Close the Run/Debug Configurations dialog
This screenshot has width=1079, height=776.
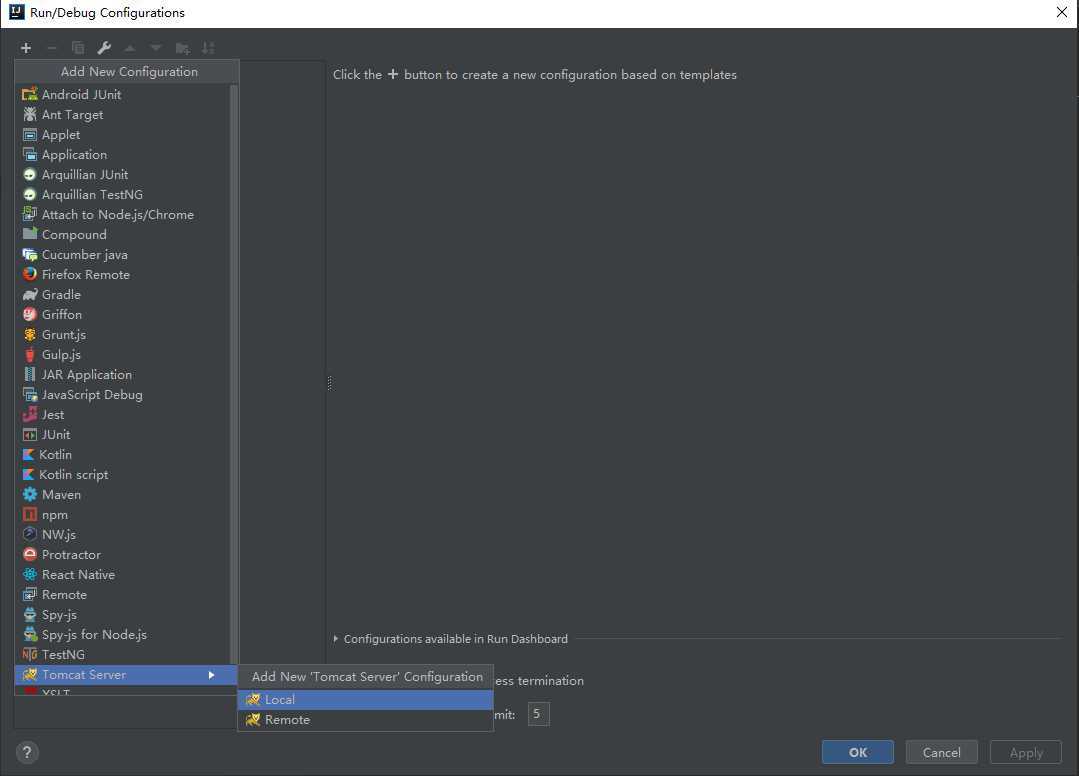coord(1062,12)
